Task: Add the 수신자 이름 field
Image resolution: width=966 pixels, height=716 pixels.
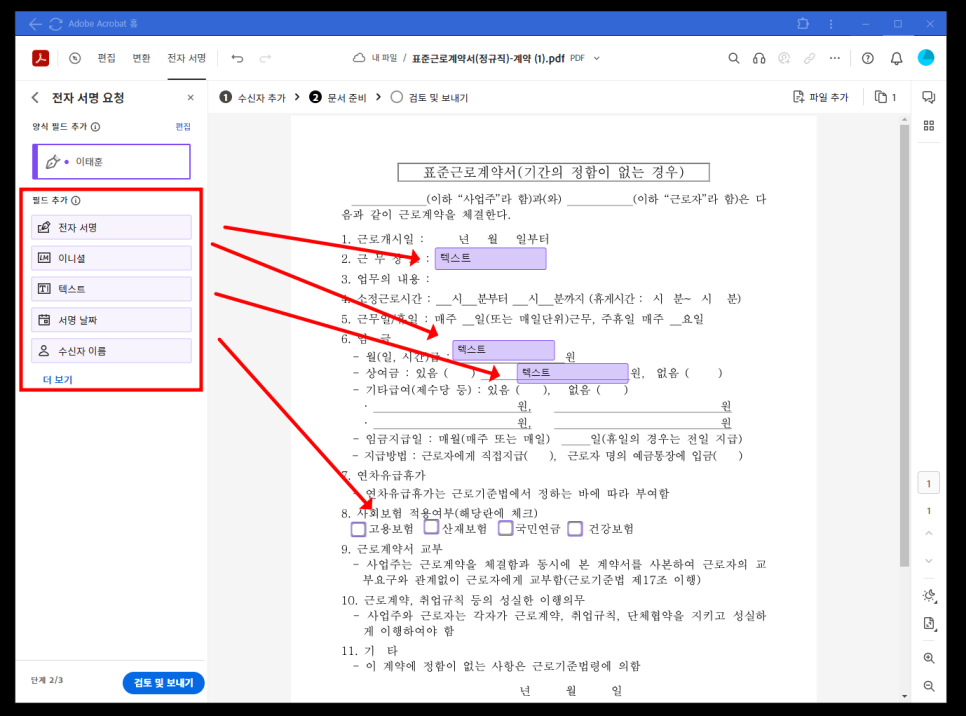Action: click(112, 351)
